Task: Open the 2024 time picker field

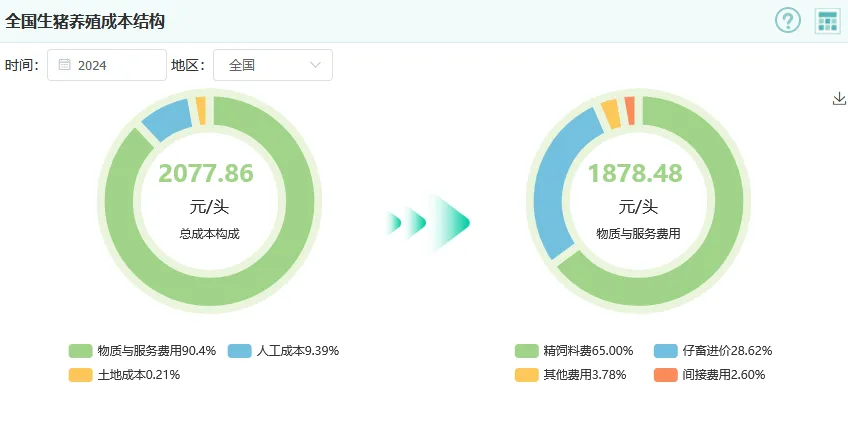Action: click(x=107, y=65)
